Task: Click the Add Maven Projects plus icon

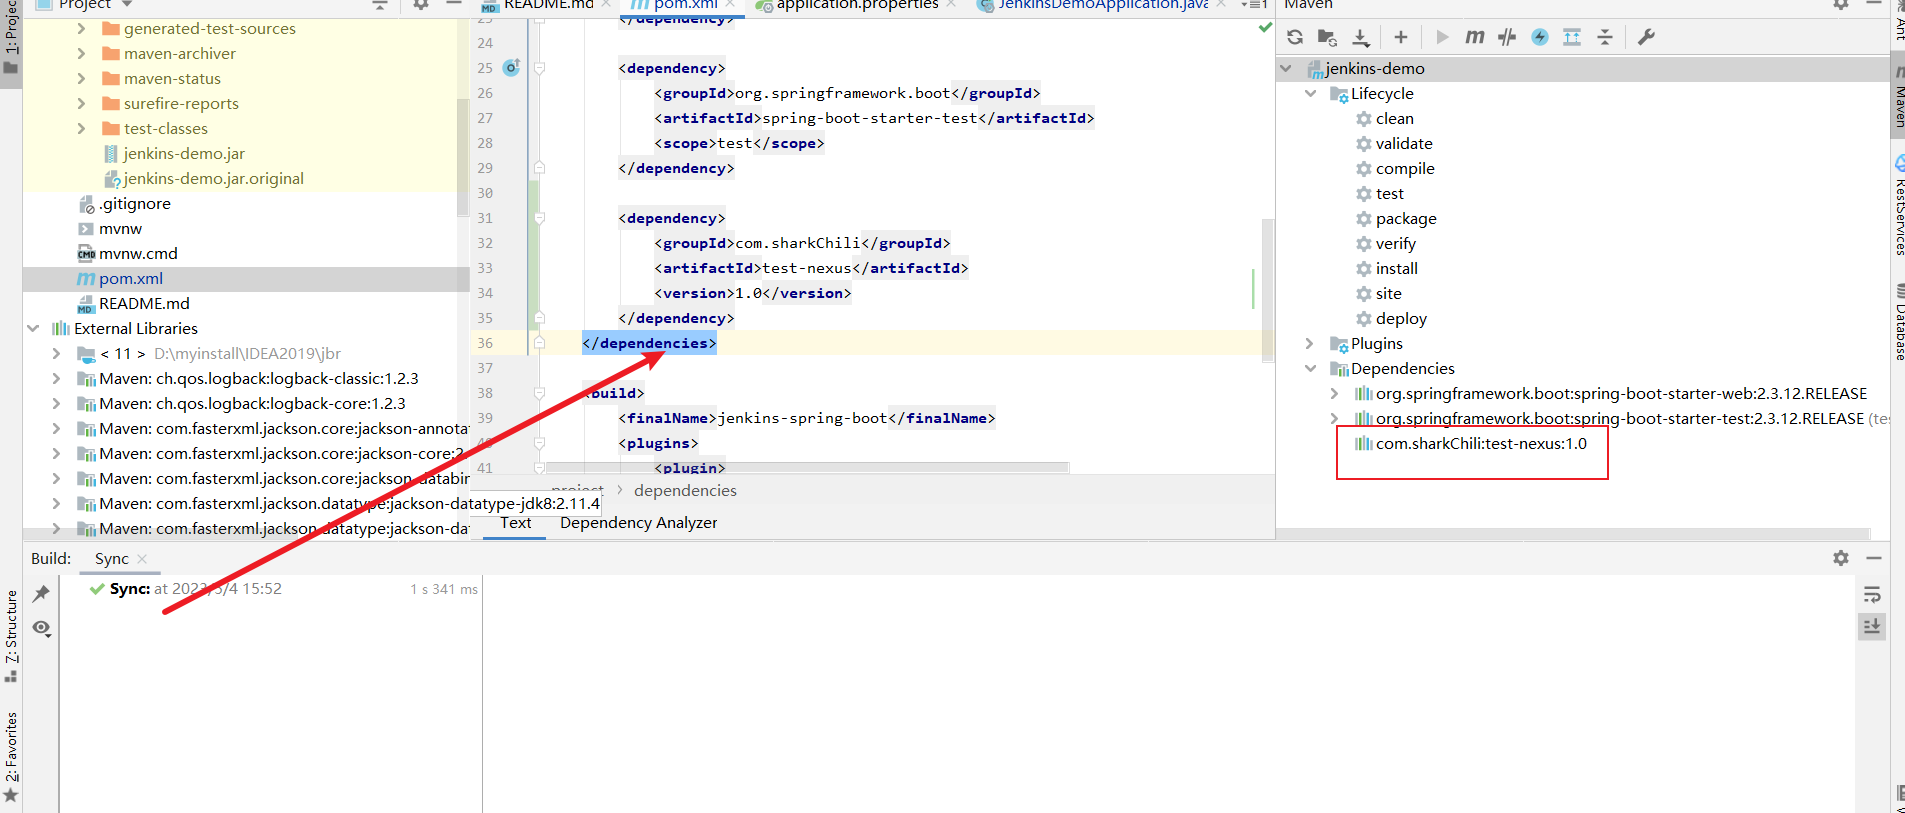Action: click(1400, 37)
